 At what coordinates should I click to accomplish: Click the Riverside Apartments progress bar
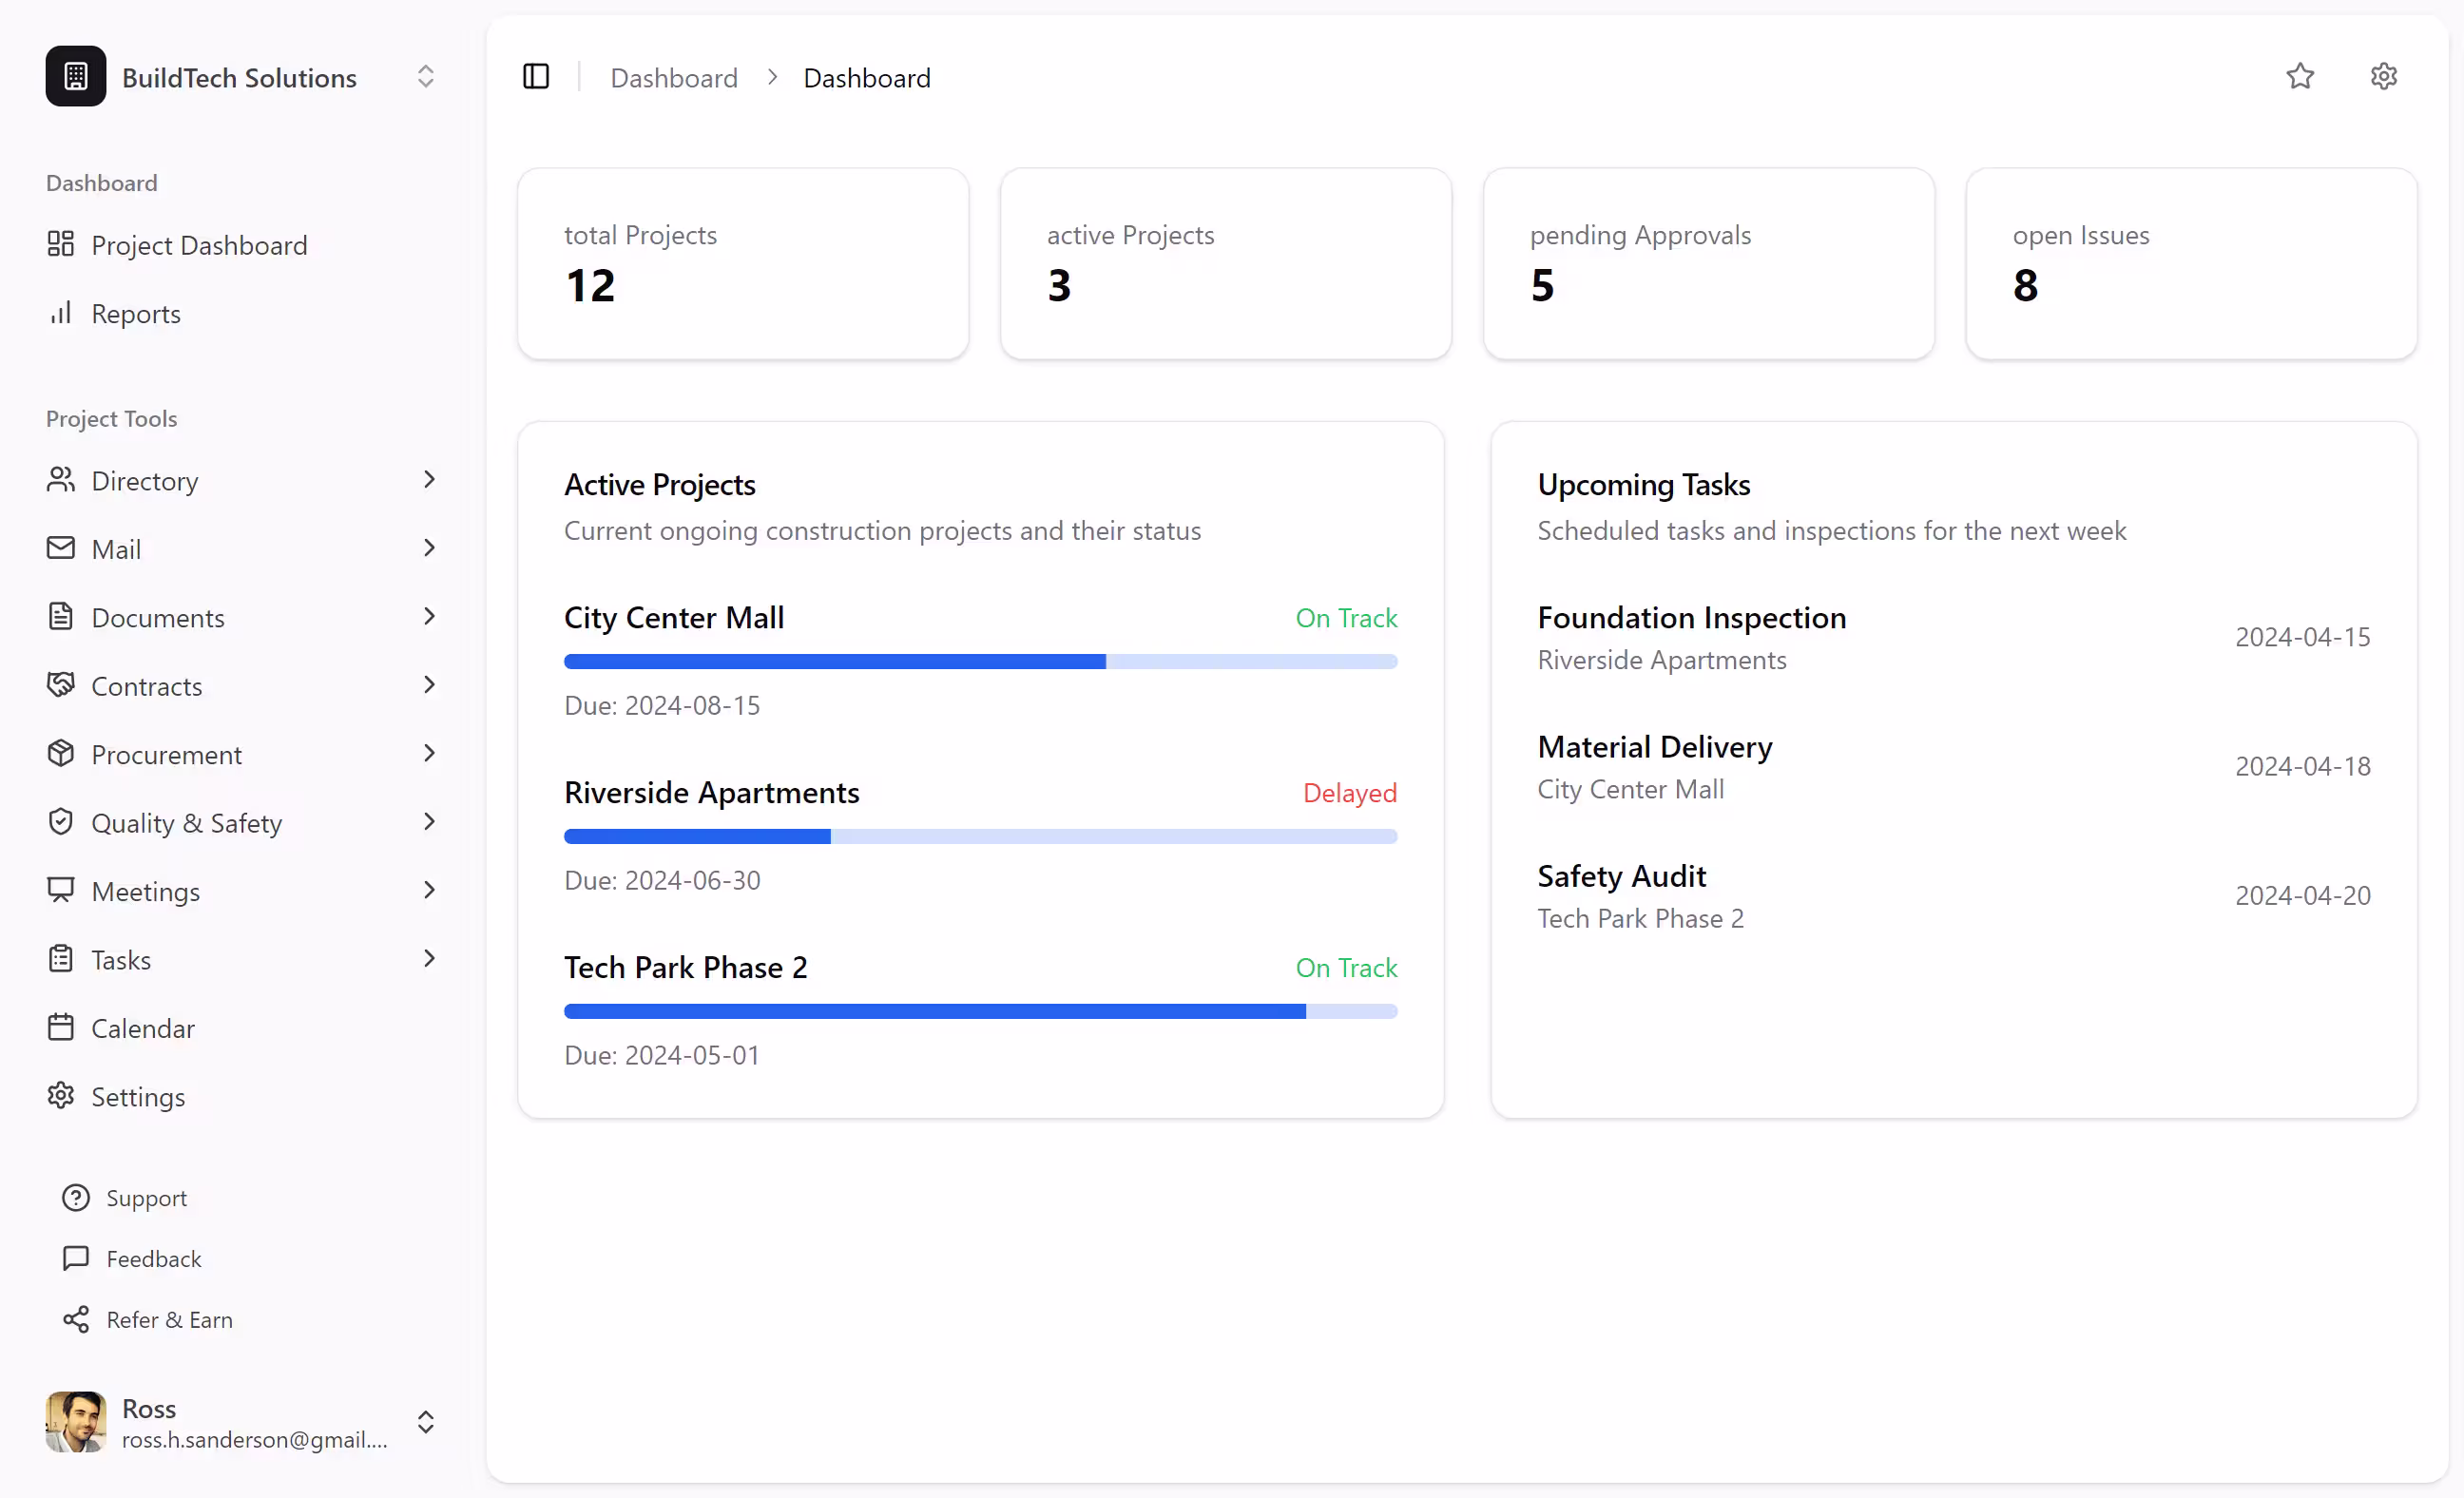tap(980, 837)
